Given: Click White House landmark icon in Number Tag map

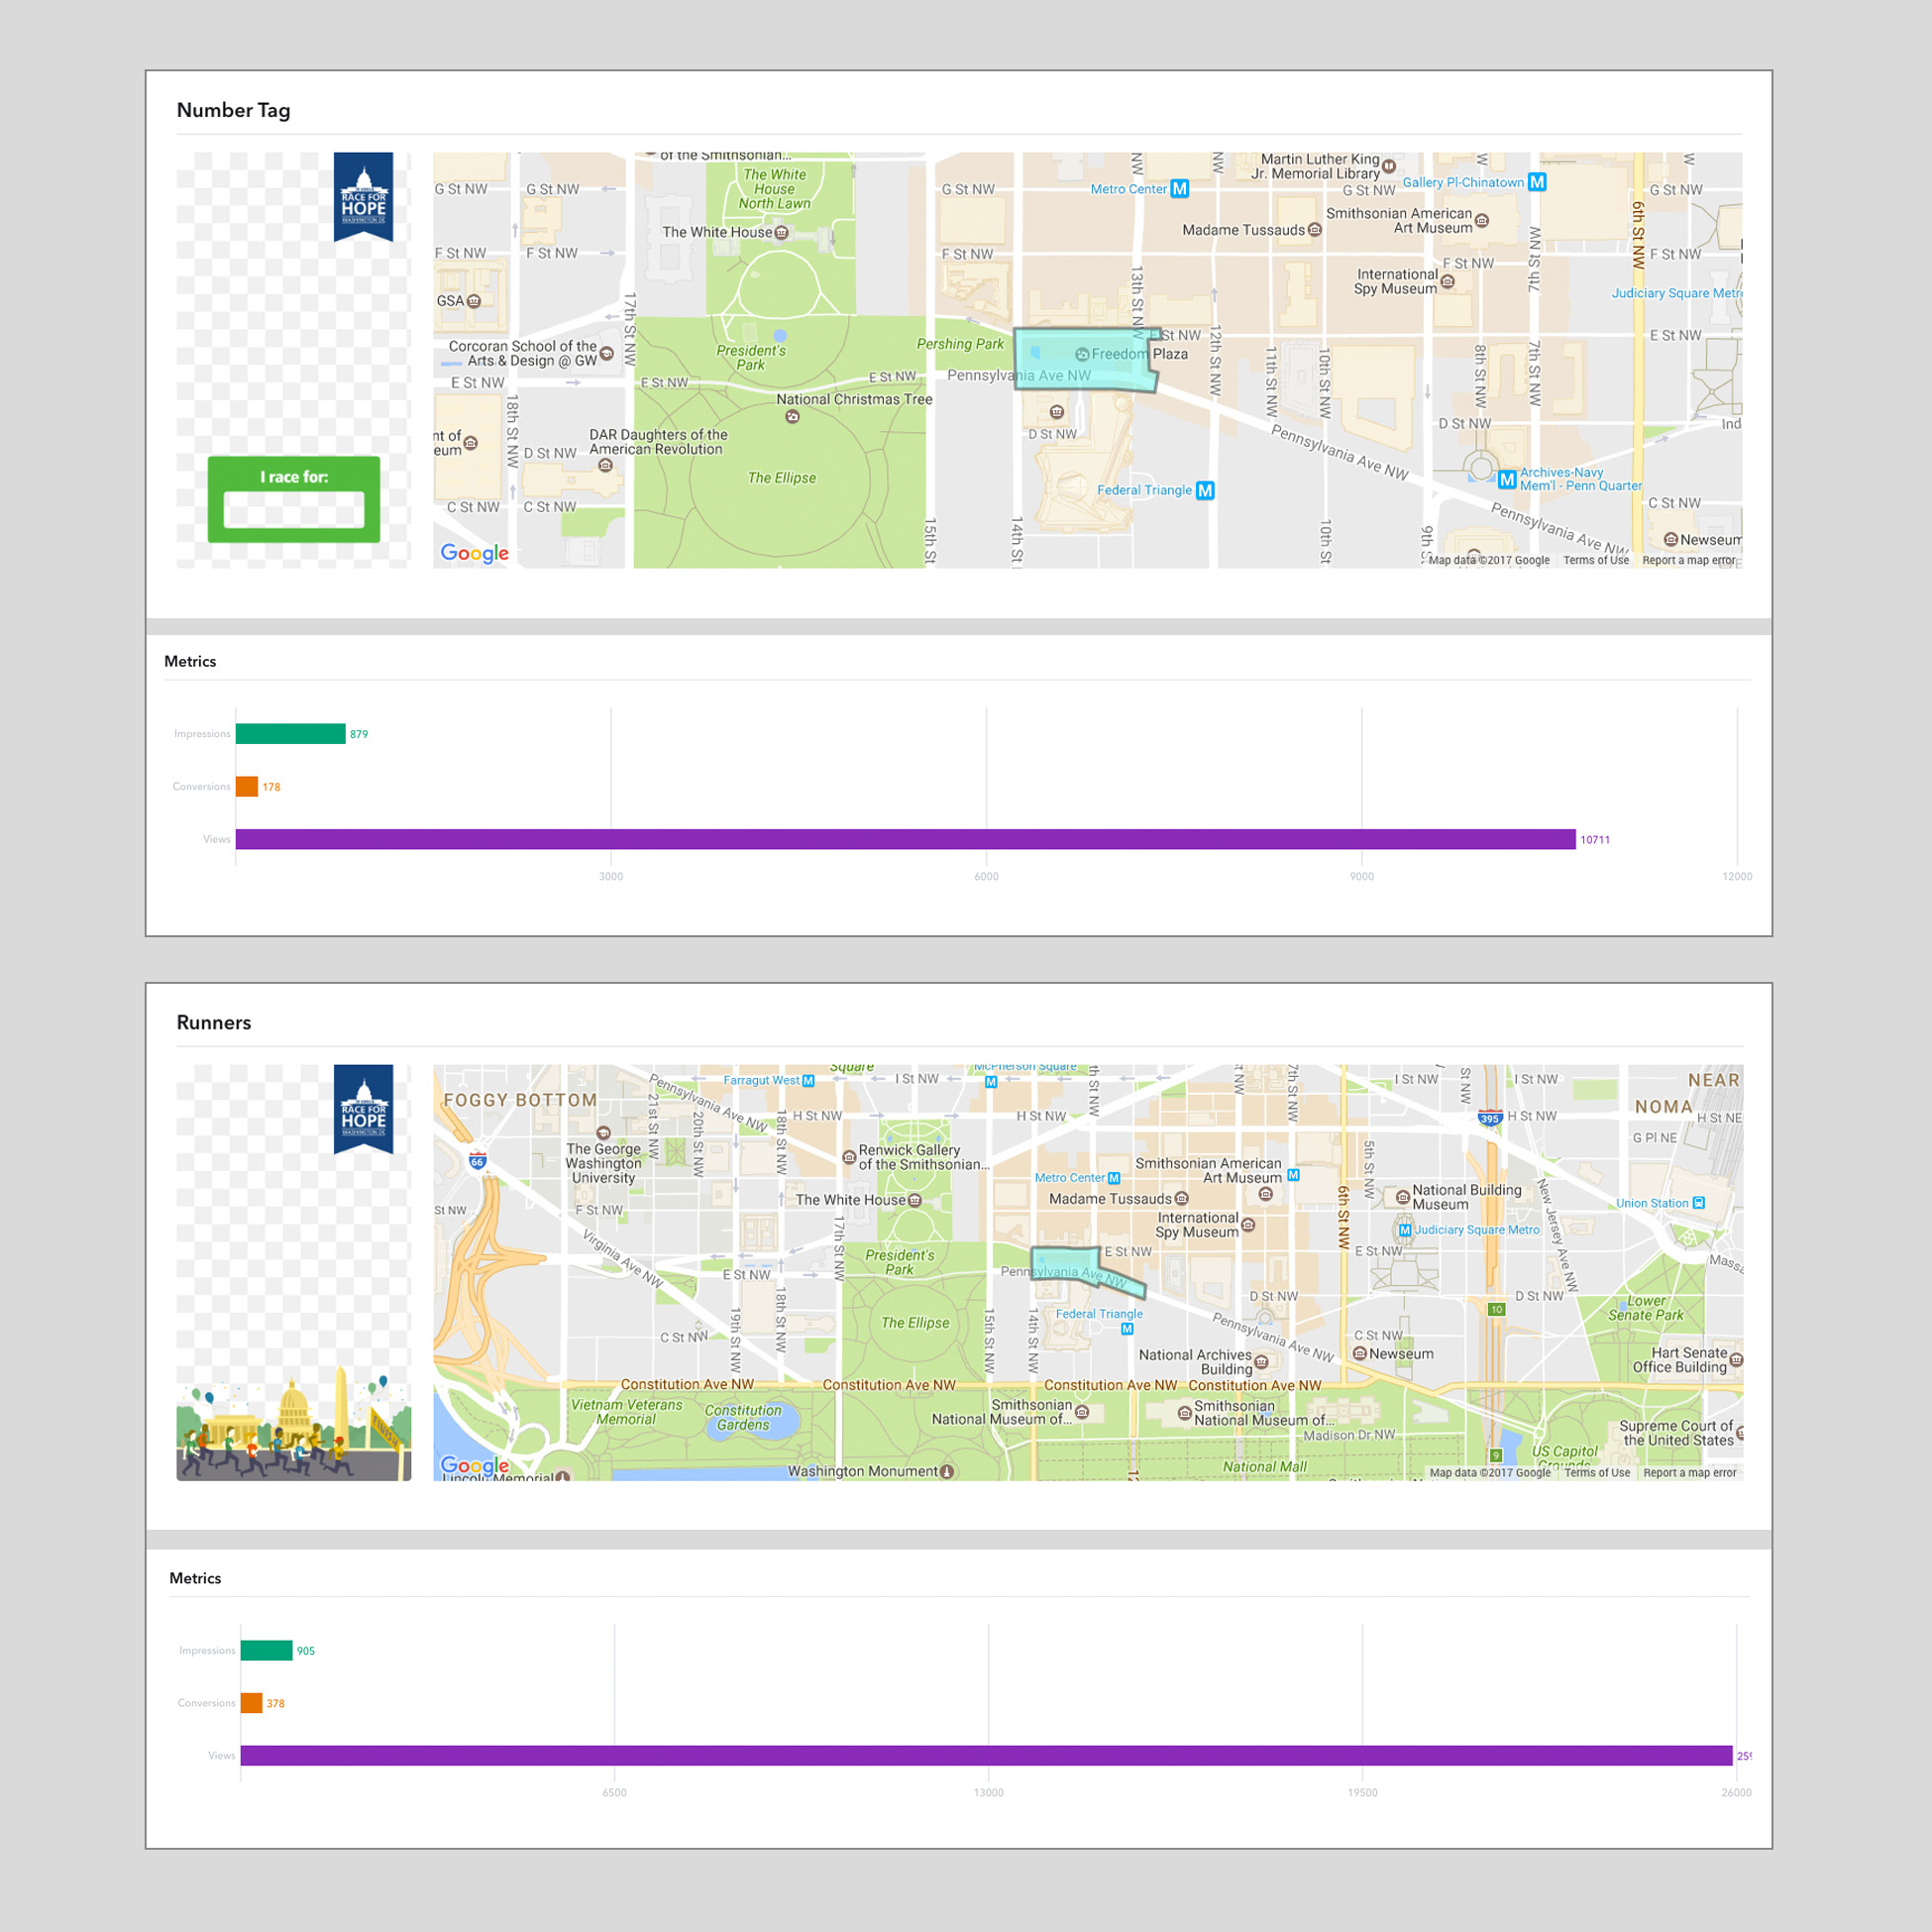Looking at the screenshot, I should click(782, 232).
